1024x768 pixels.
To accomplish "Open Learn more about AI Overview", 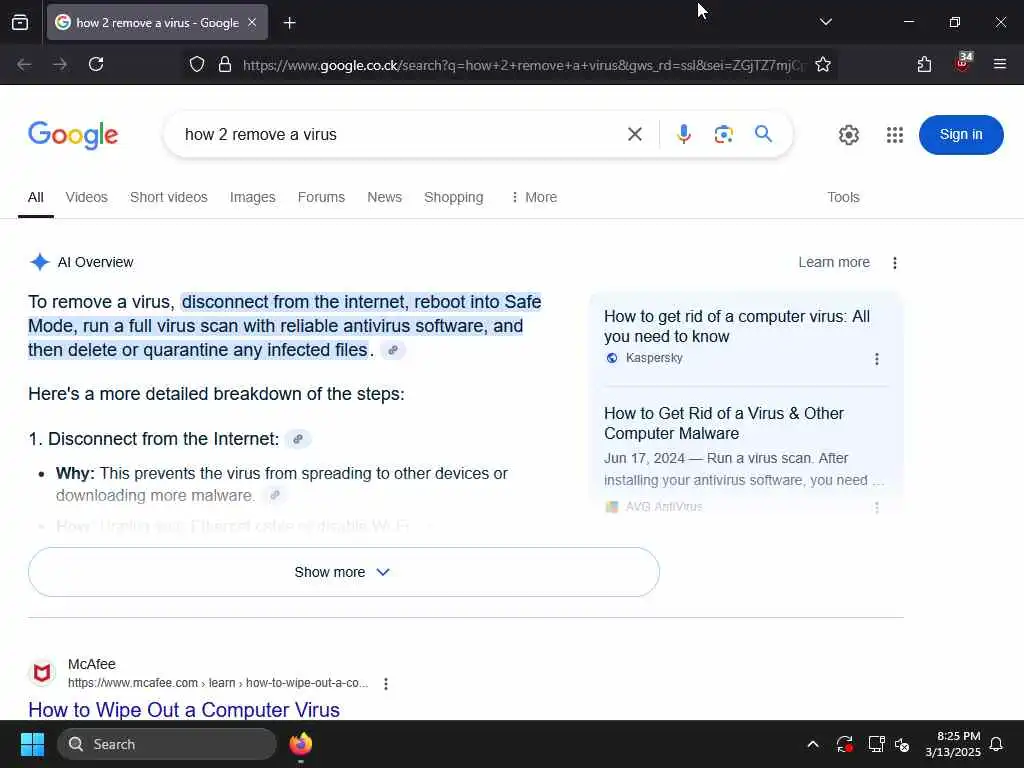I will click(x=834, y=262).
